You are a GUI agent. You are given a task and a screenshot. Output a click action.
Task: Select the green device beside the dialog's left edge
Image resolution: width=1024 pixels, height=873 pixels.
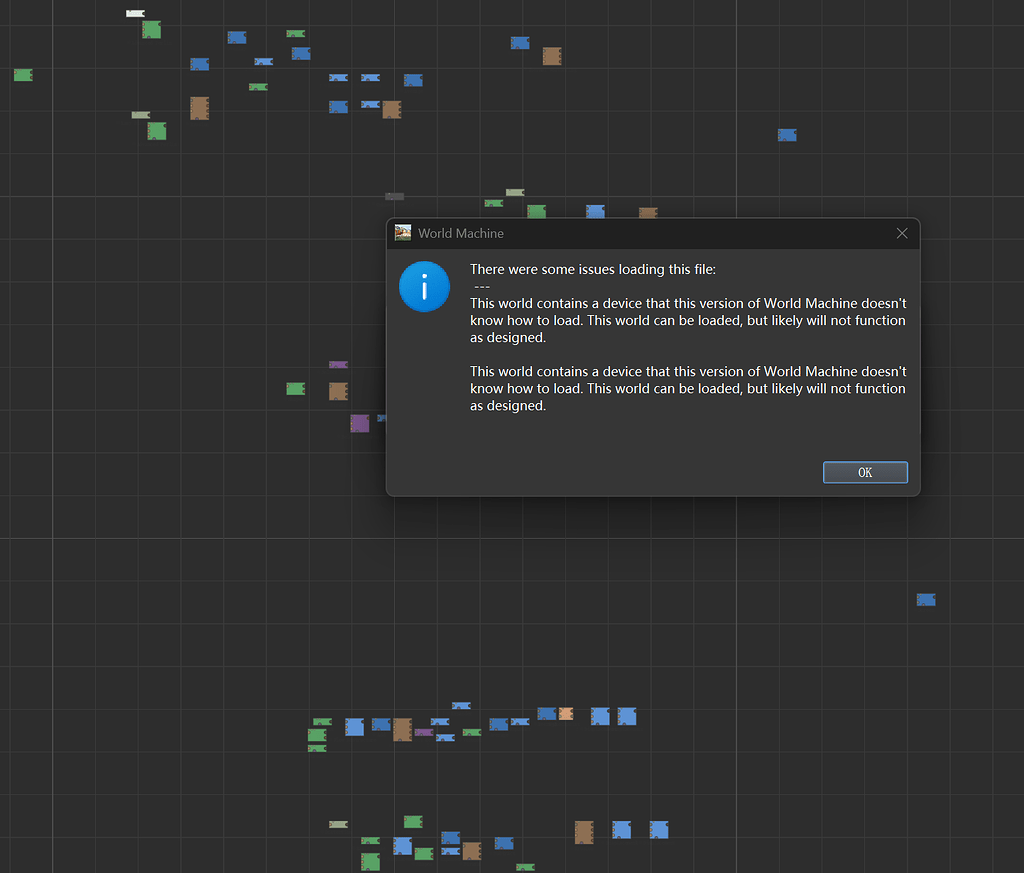click(295, 388)
